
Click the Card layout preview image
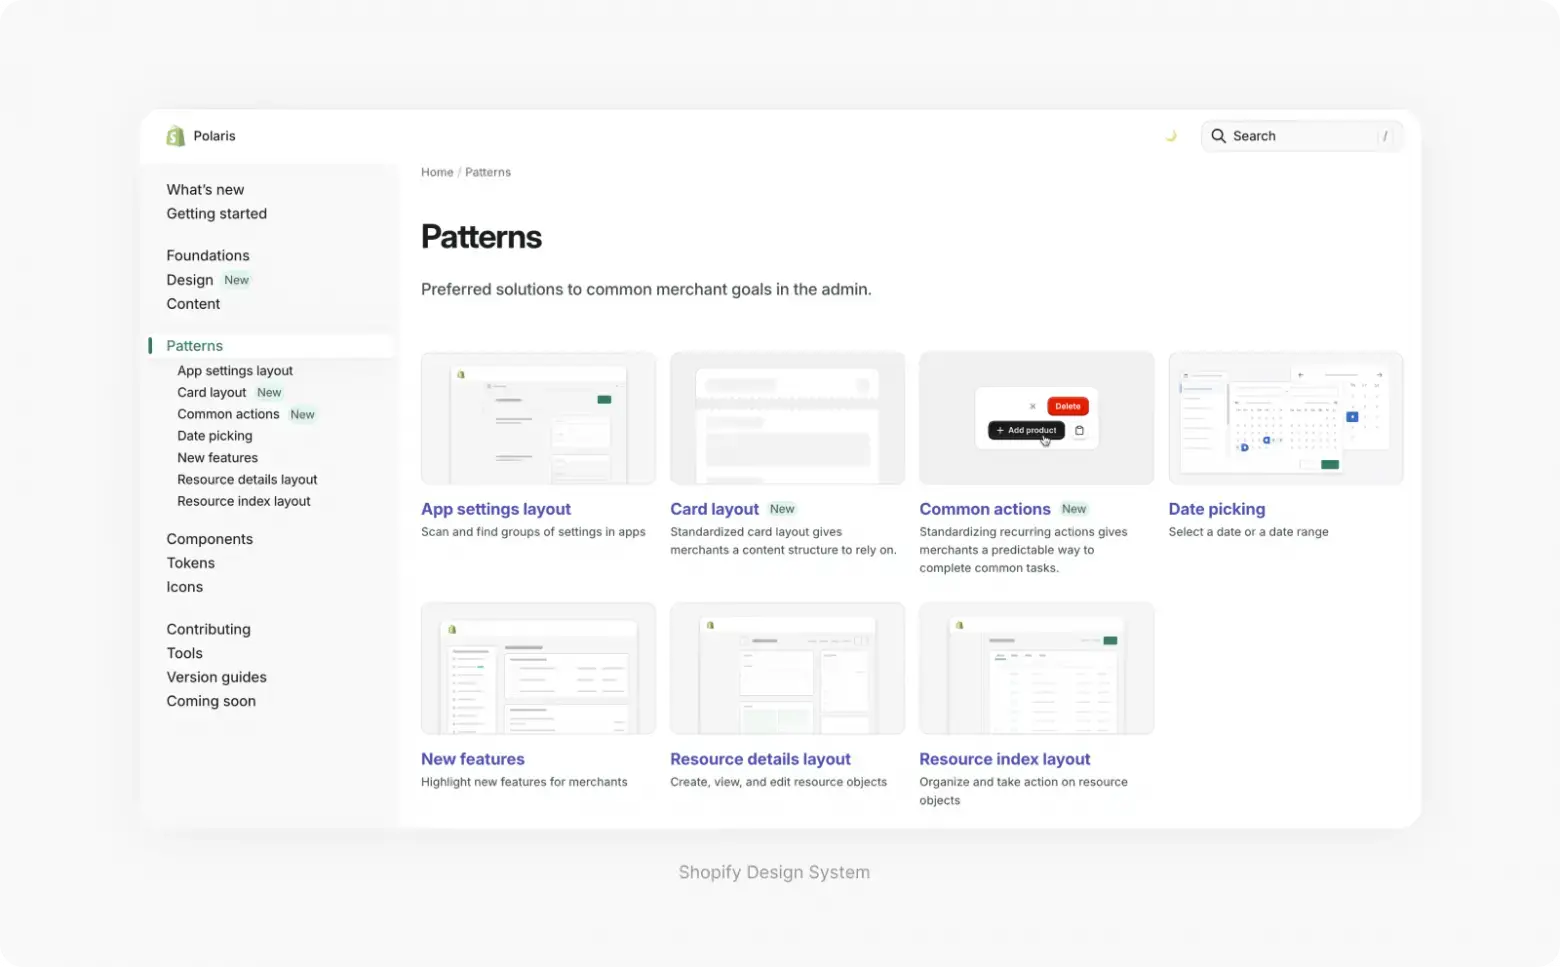[787, 419]
